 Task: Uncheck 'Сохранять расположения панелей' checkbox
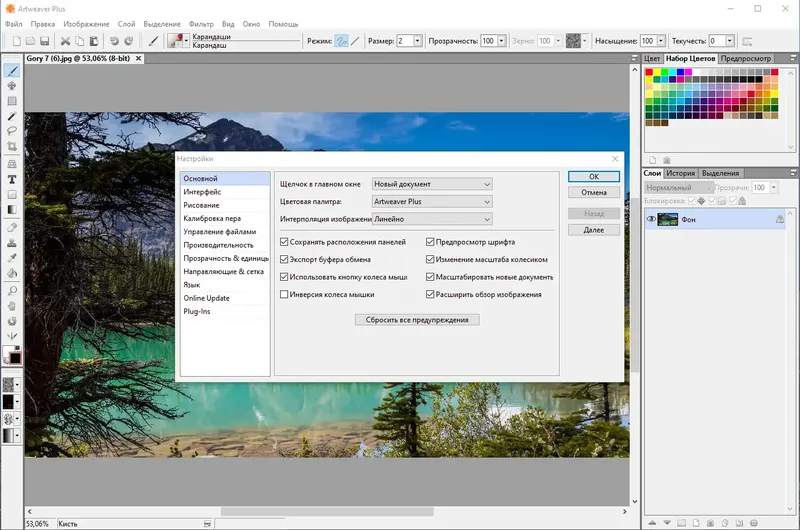click(x=284, y=242)
